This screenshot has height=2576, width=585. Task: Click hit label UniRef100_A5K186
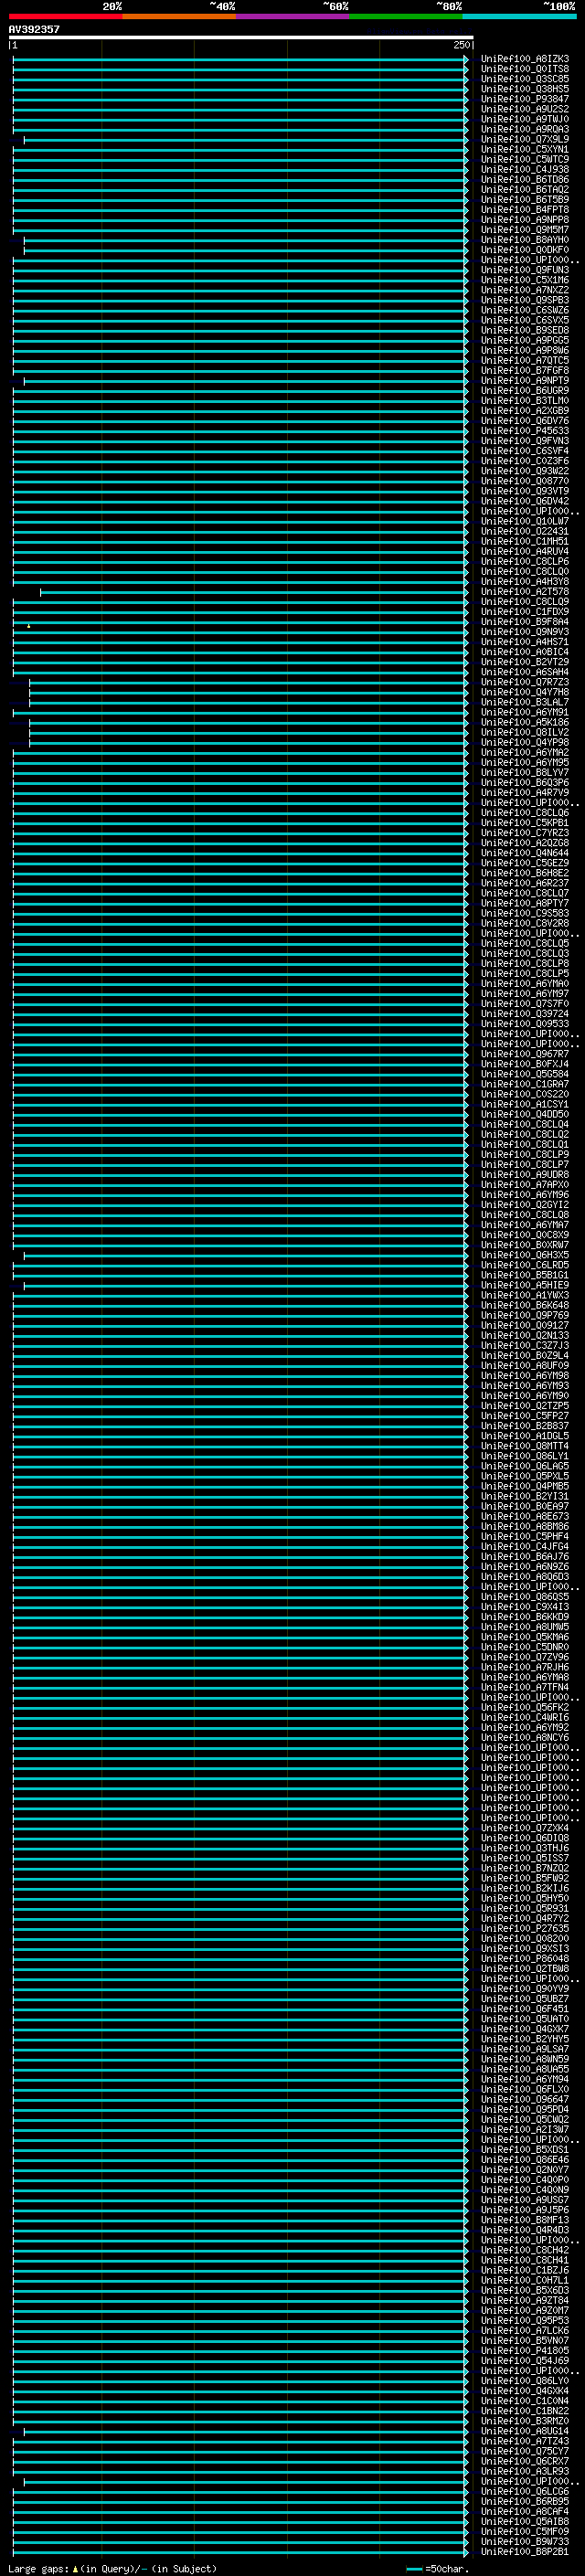point(525,722)
